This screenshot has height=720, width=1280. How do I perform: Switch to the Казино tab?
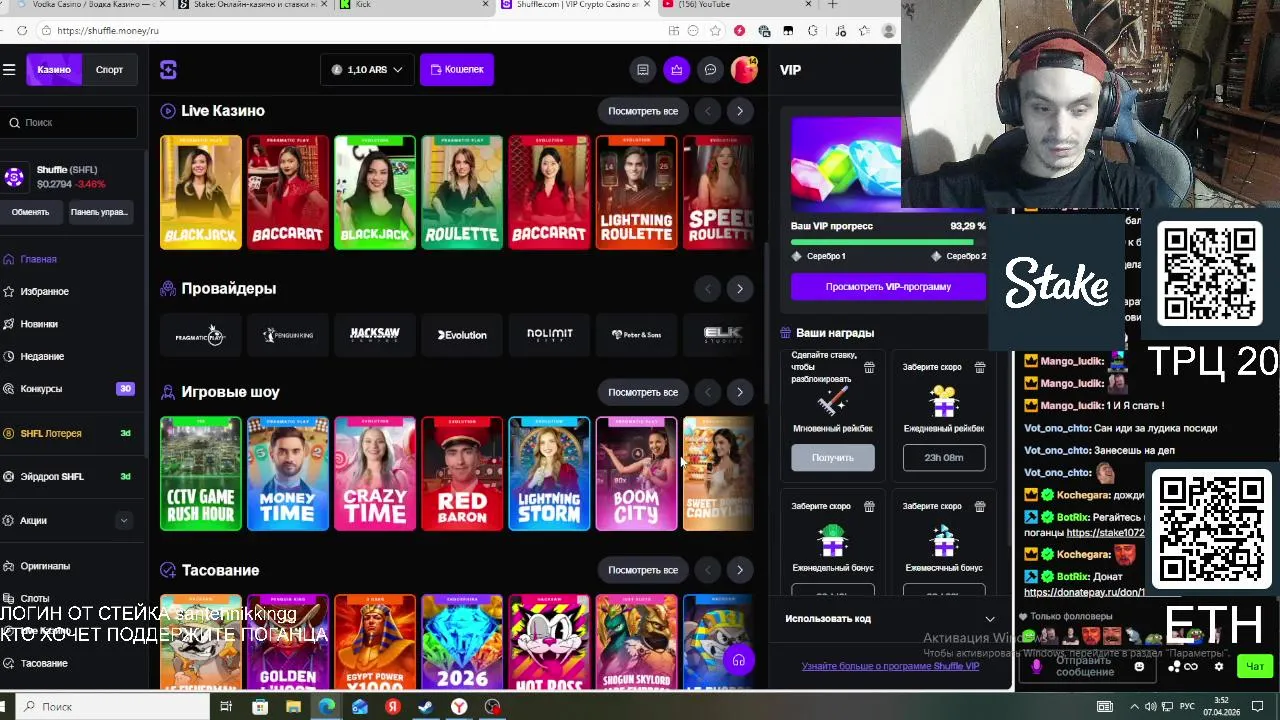tap(54, 69)
